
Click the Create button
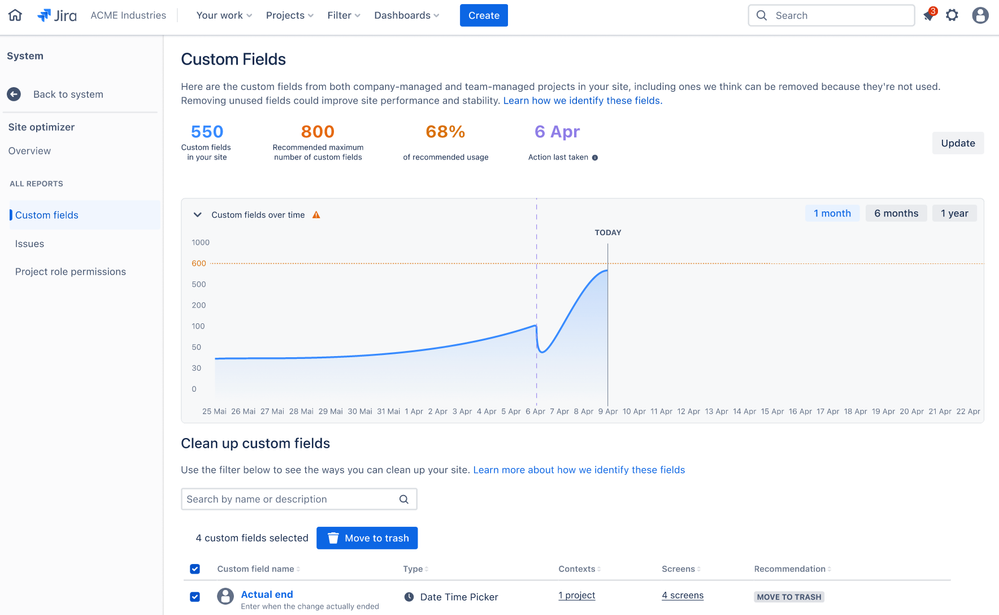click(x=484, y=15)
